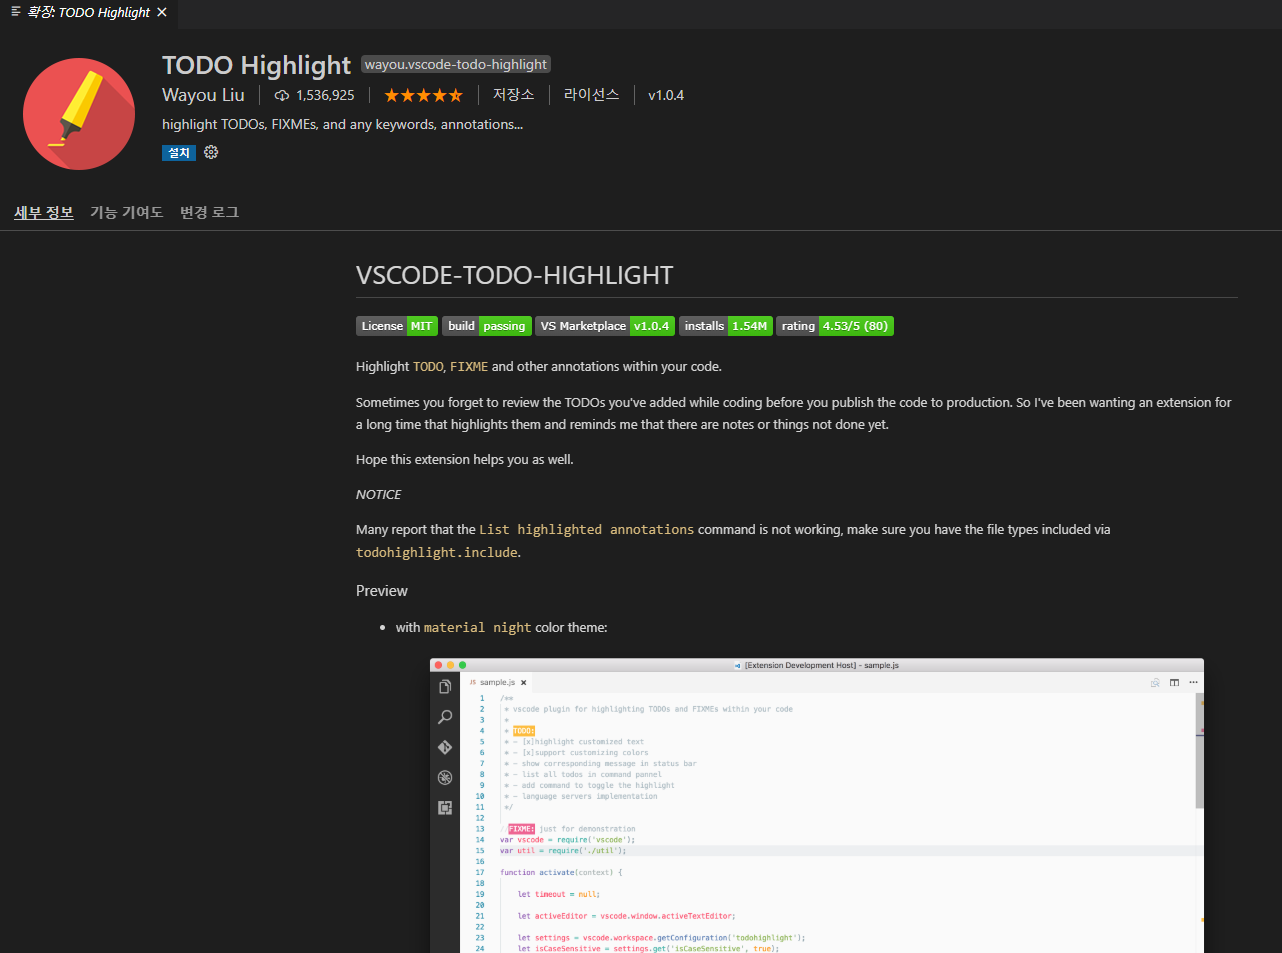The height and width of the screenshot is (953, 1282).
Task: Click the Preview heading
Action: tap(382, 591)
